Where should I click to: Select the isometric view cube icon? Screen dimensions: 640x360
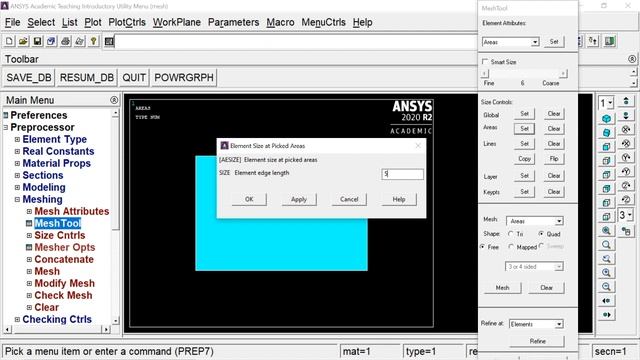607,119
